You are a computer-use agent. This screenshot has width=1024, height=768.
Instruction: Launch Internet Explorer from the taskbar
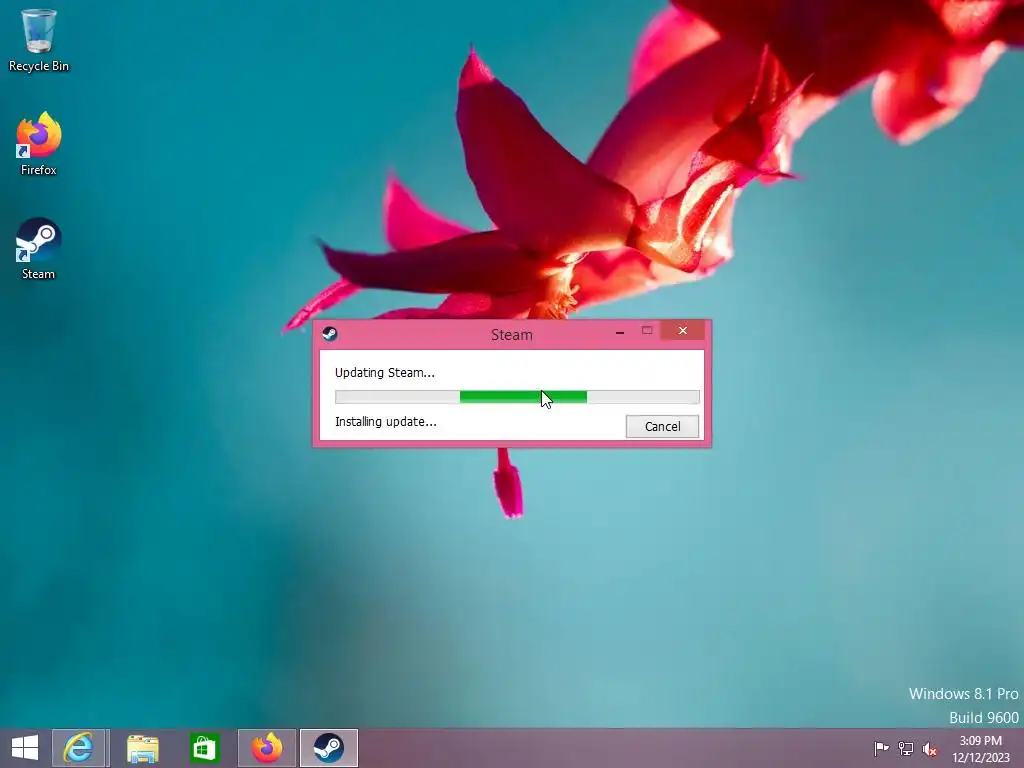pos(78,748)
